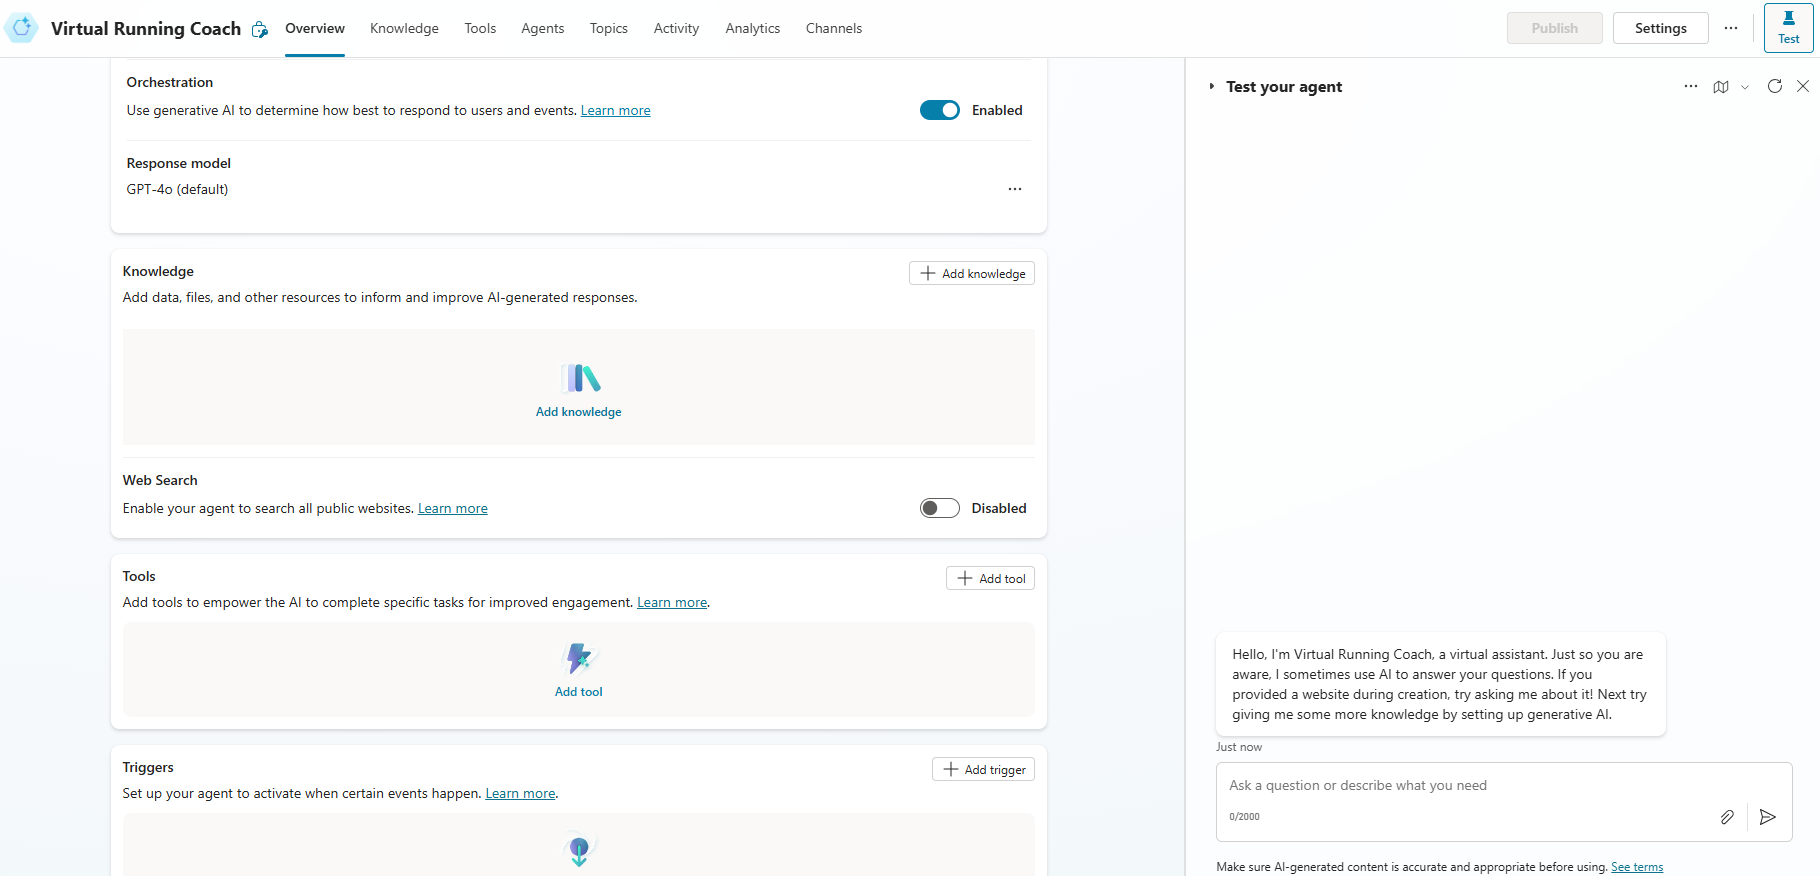Click the attach file paperclip icon

tap(1727, 817)
